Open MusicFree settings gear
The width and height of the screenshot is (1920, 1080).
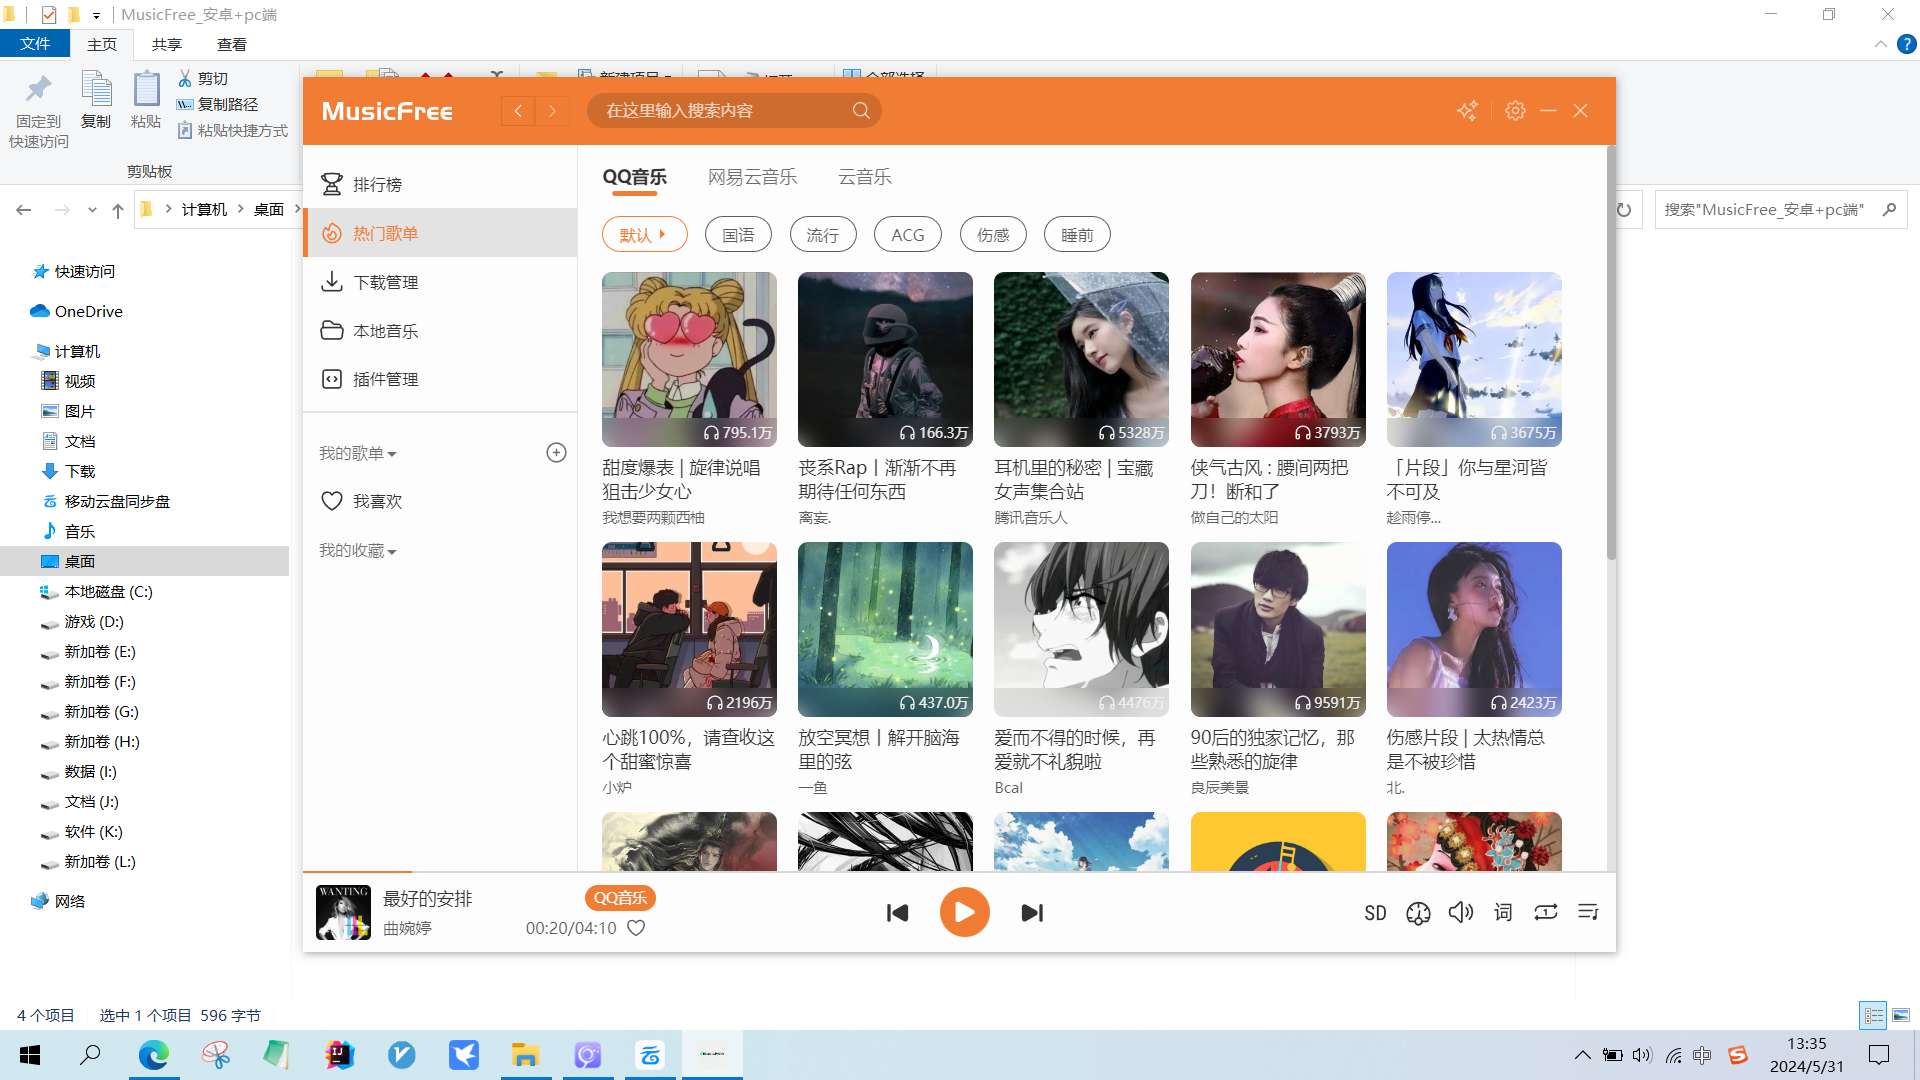pyautogui.click(x=1515, y=111)
